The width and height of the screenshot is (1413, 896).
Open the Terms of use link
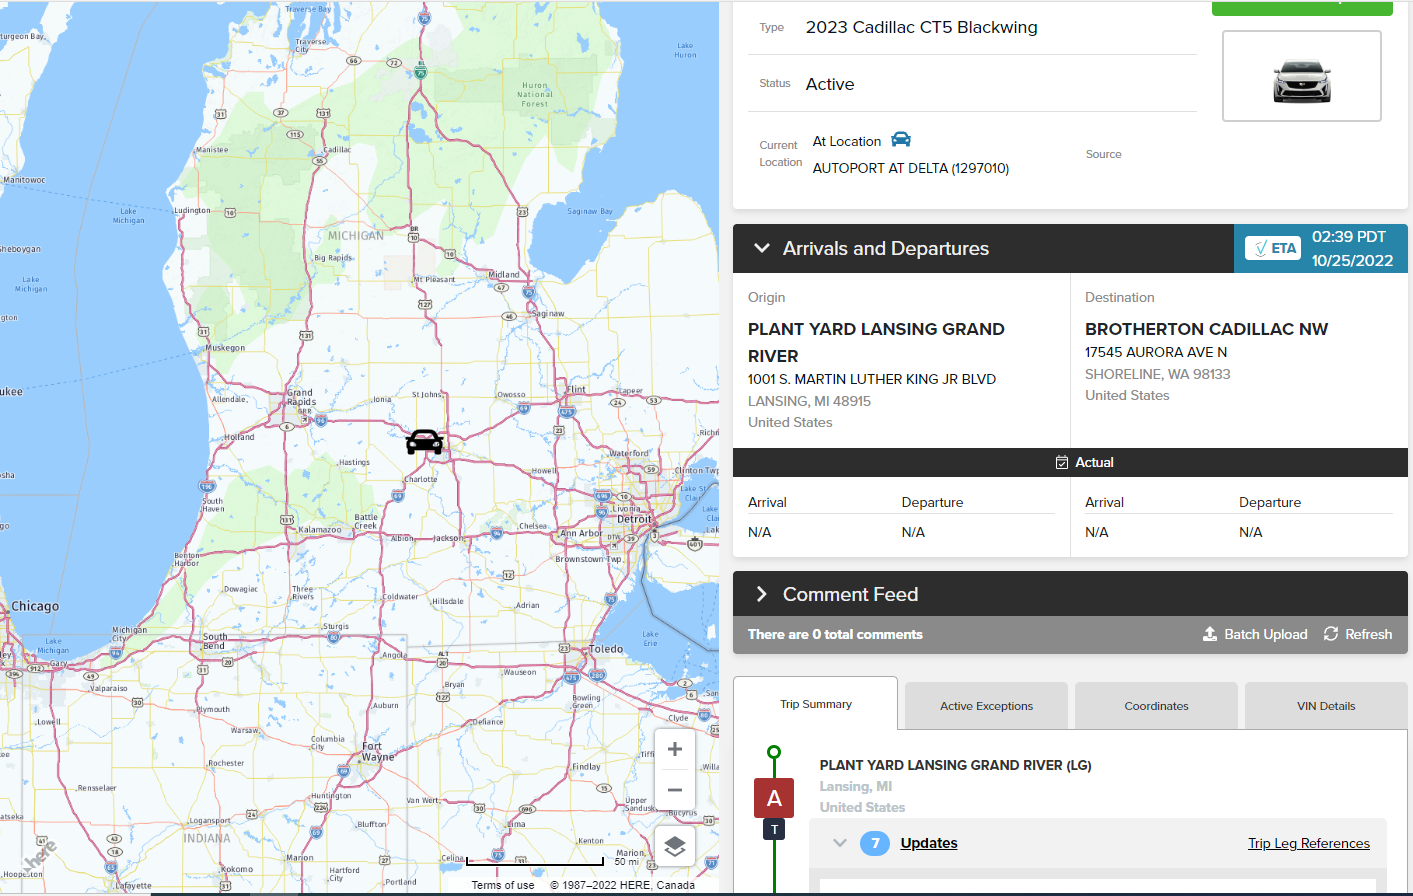coord(503,885)
